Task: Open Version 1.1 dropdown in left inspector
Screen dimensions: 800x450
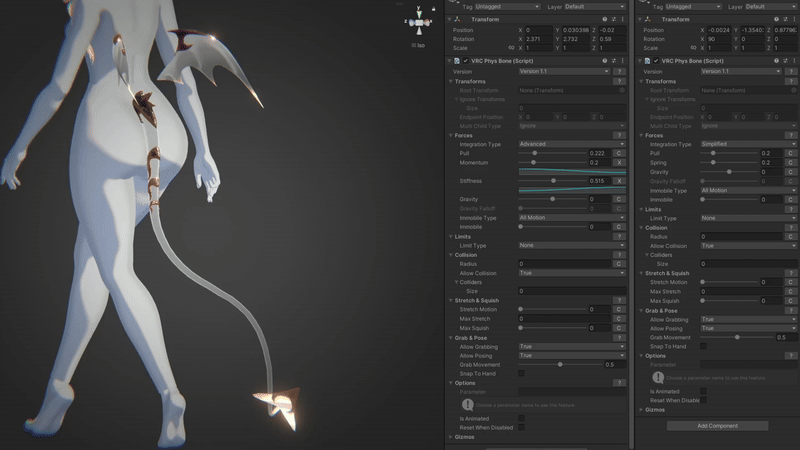Action: tap(564, 71)
